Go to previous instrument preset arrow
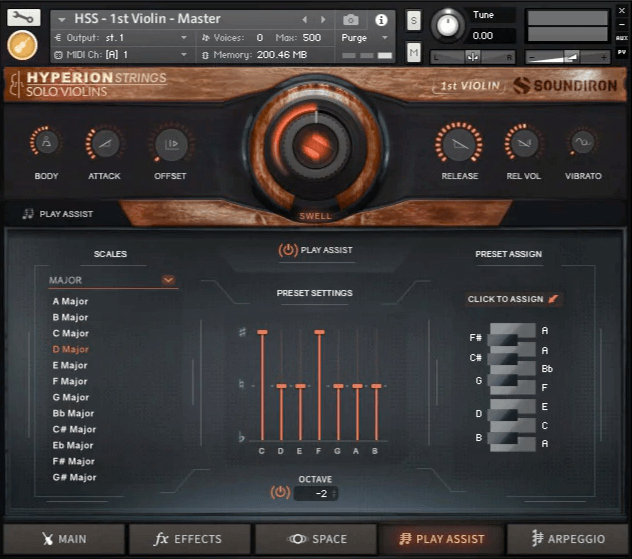 click(305, 19)
